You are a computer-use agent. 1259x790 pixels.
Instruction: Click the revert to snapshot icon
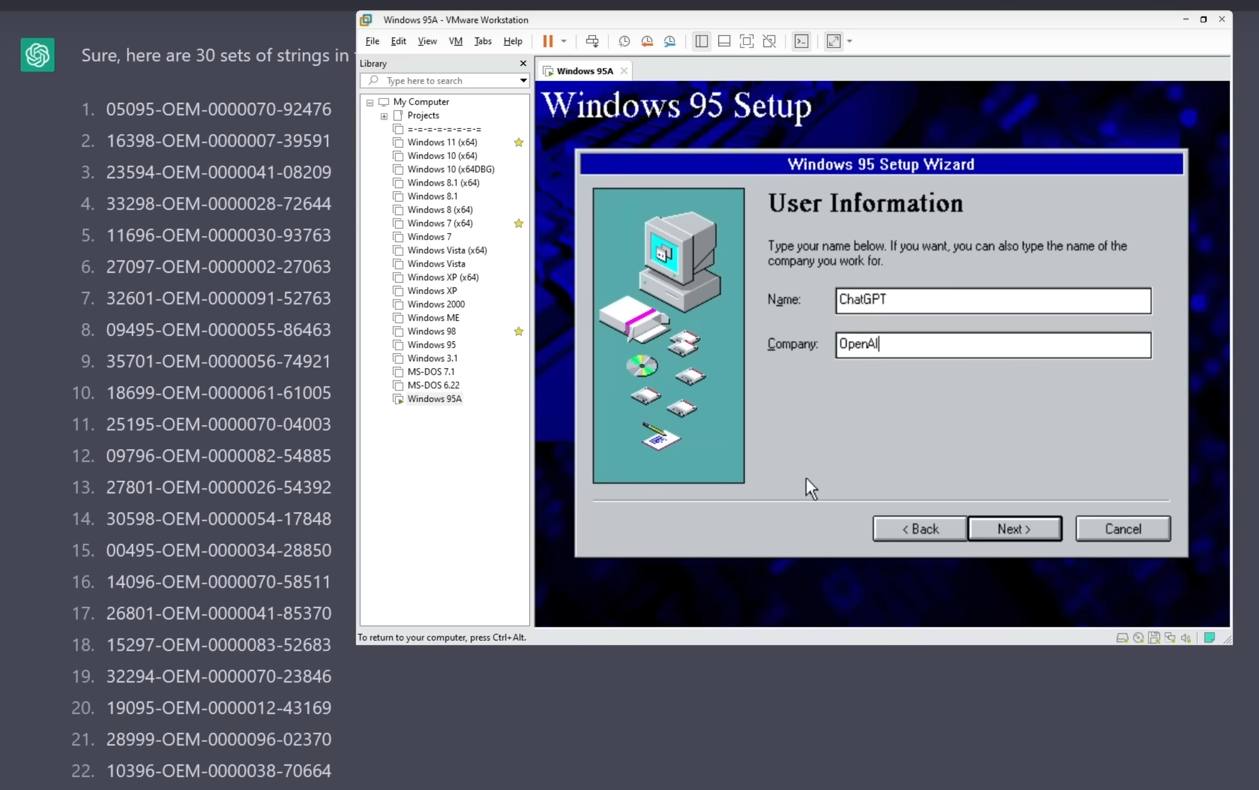(647, 41)
